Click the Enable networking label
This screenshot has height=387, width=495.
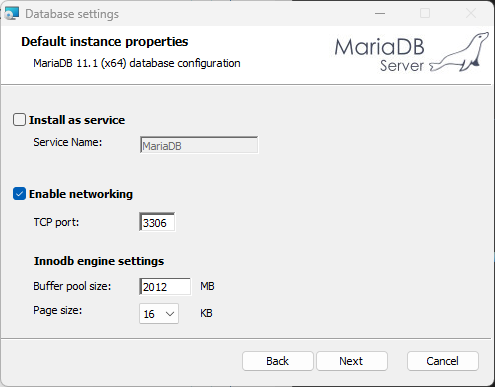pyautogui.click(x=81, y=194)
